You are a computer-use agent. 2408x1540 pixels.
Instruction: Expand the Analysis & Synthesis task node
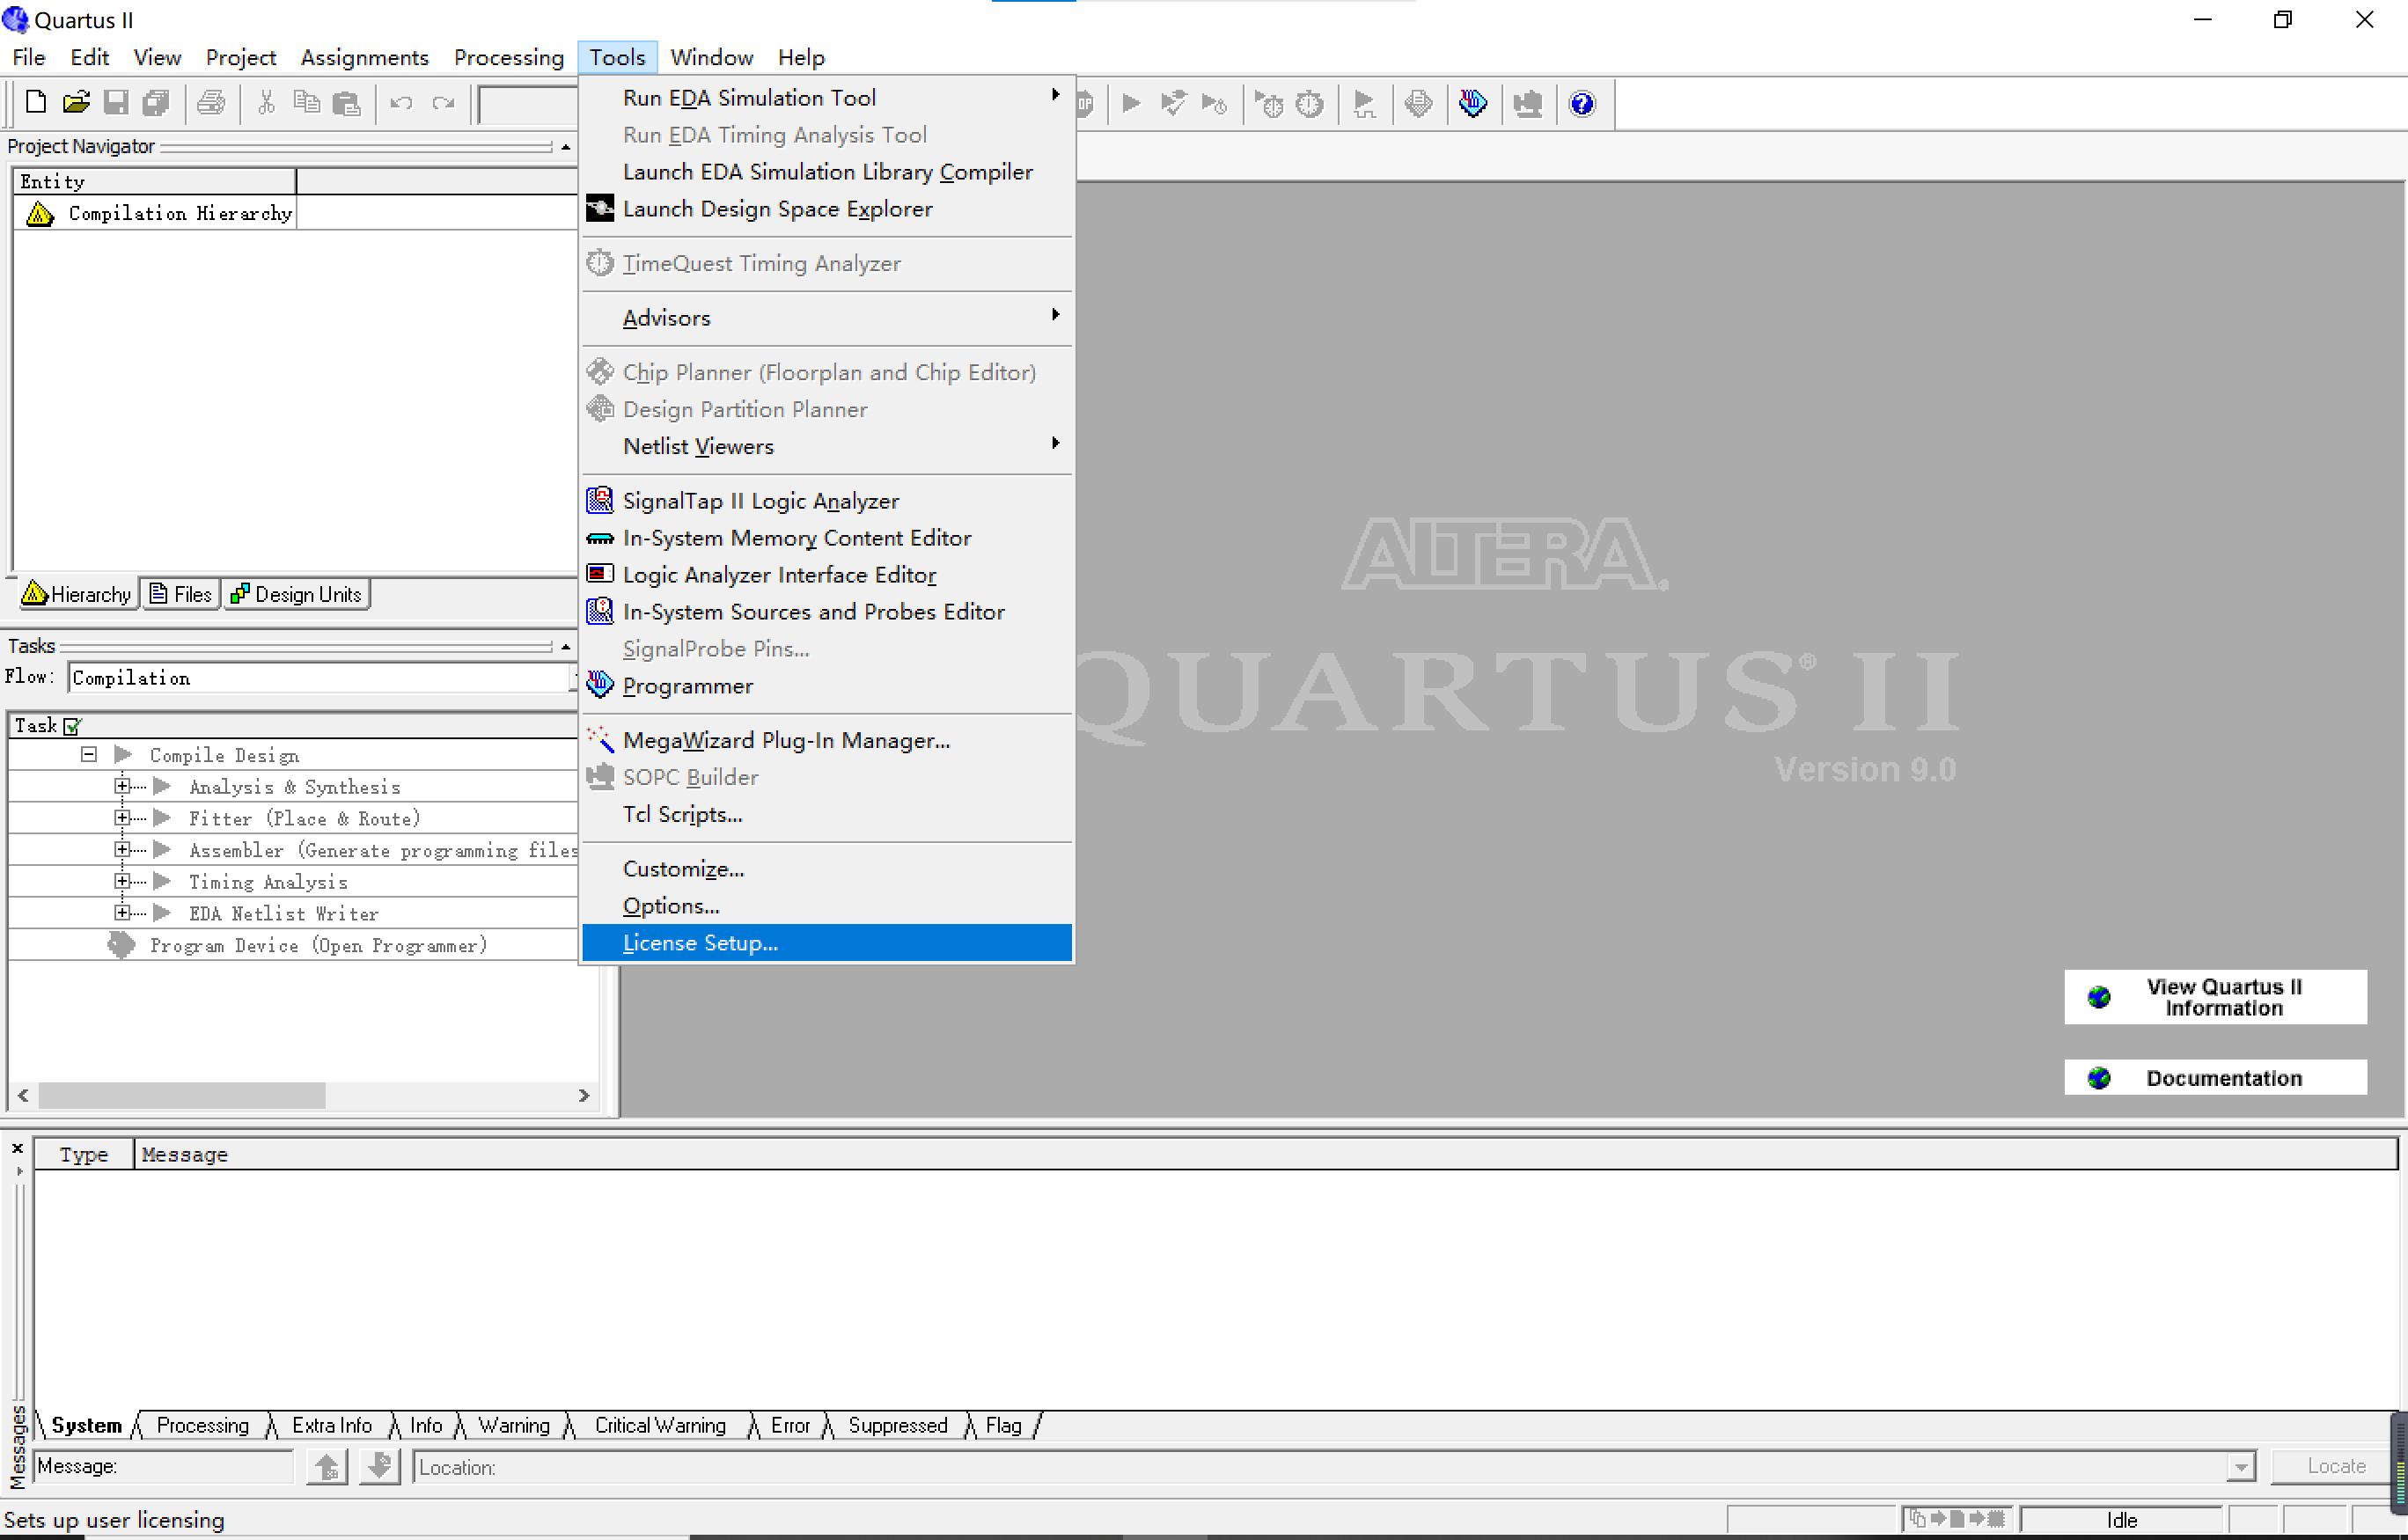point(122,786)
